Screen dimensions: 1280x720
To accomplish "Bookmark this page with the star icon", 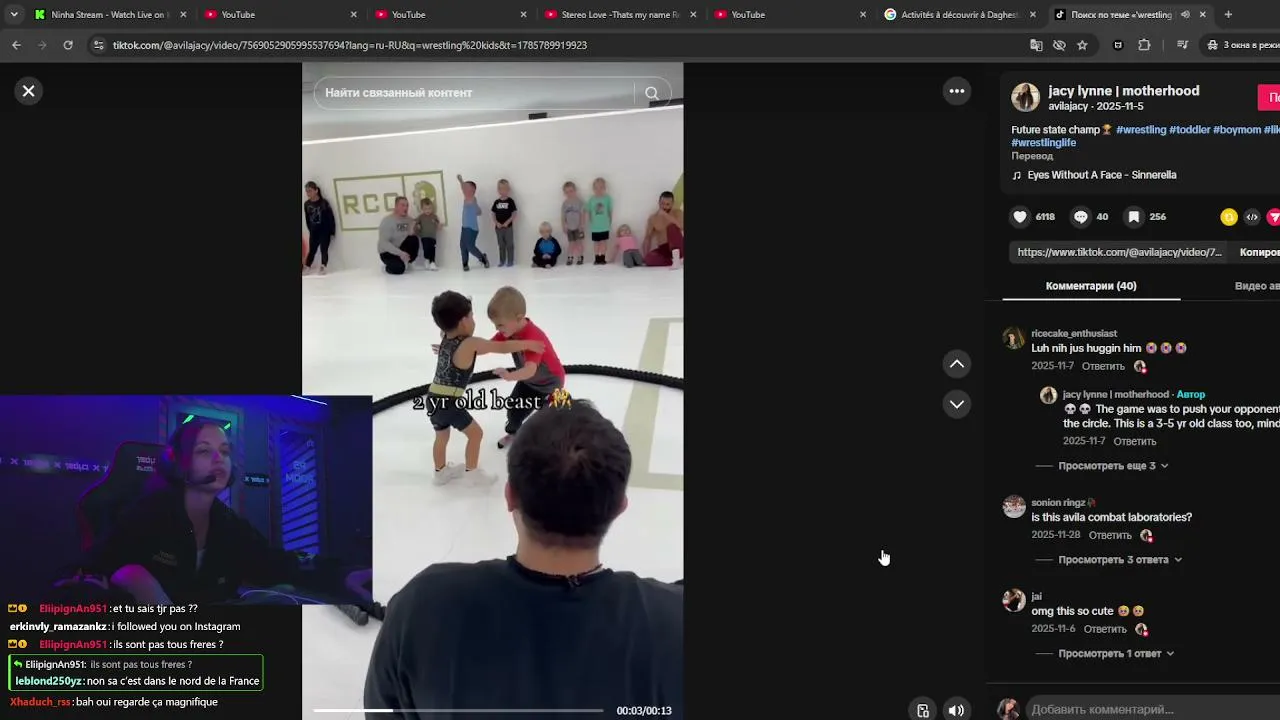I will (1082, 45).
